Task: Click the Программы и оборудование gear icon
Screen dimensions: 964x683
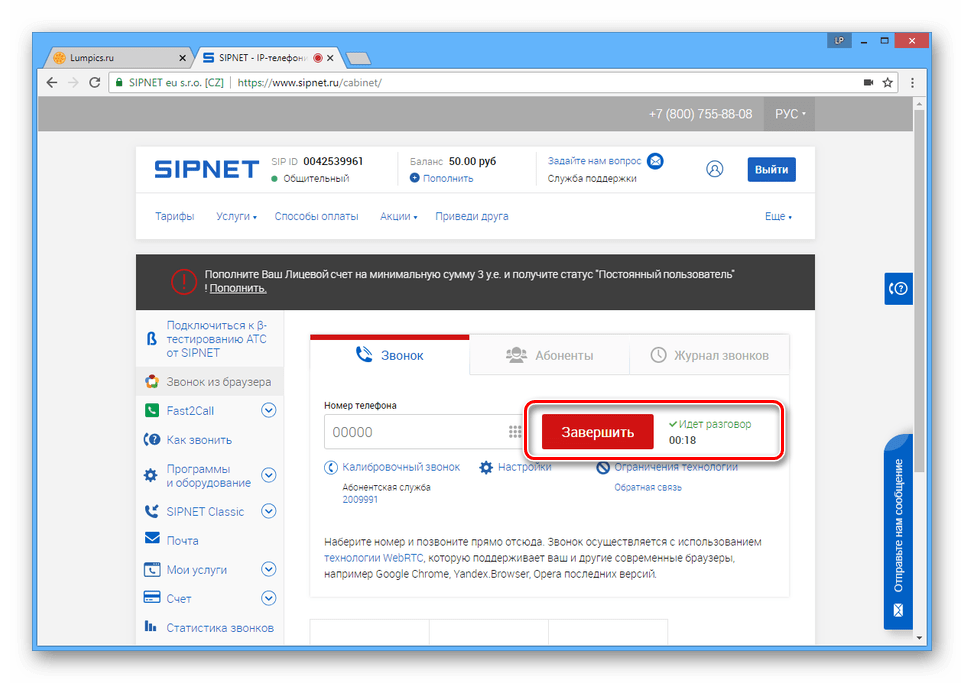Action: 151,475
